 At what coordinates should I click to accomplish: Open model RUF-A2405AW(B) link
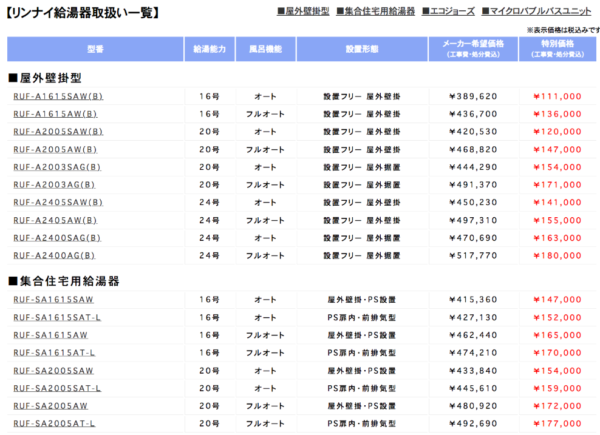coord(55,220)
